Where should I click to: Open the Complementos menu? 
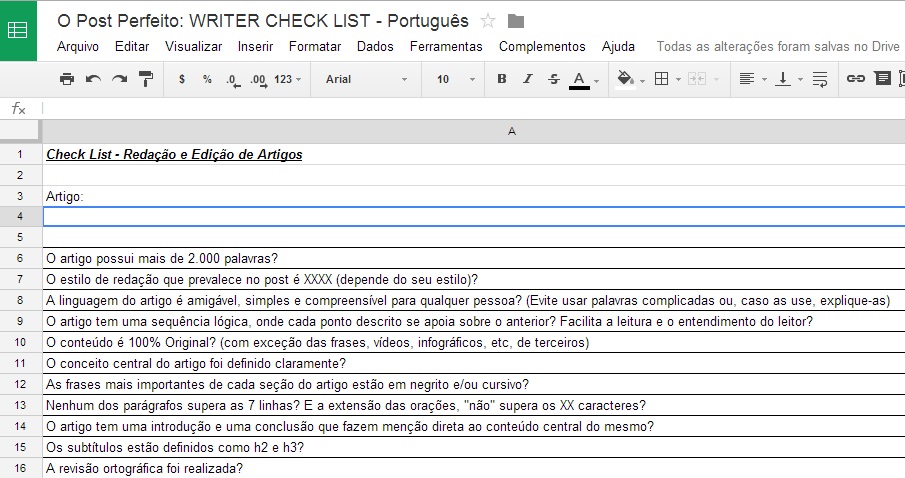click(542, 47)
